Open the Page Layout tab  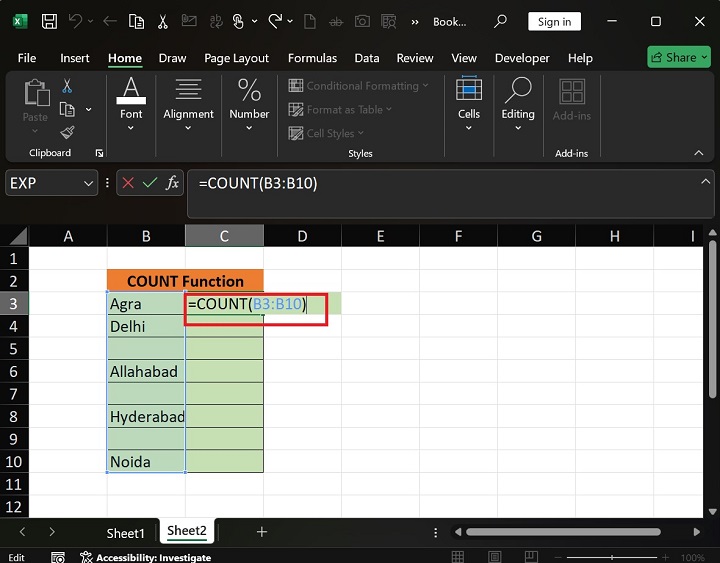point(237,58)
